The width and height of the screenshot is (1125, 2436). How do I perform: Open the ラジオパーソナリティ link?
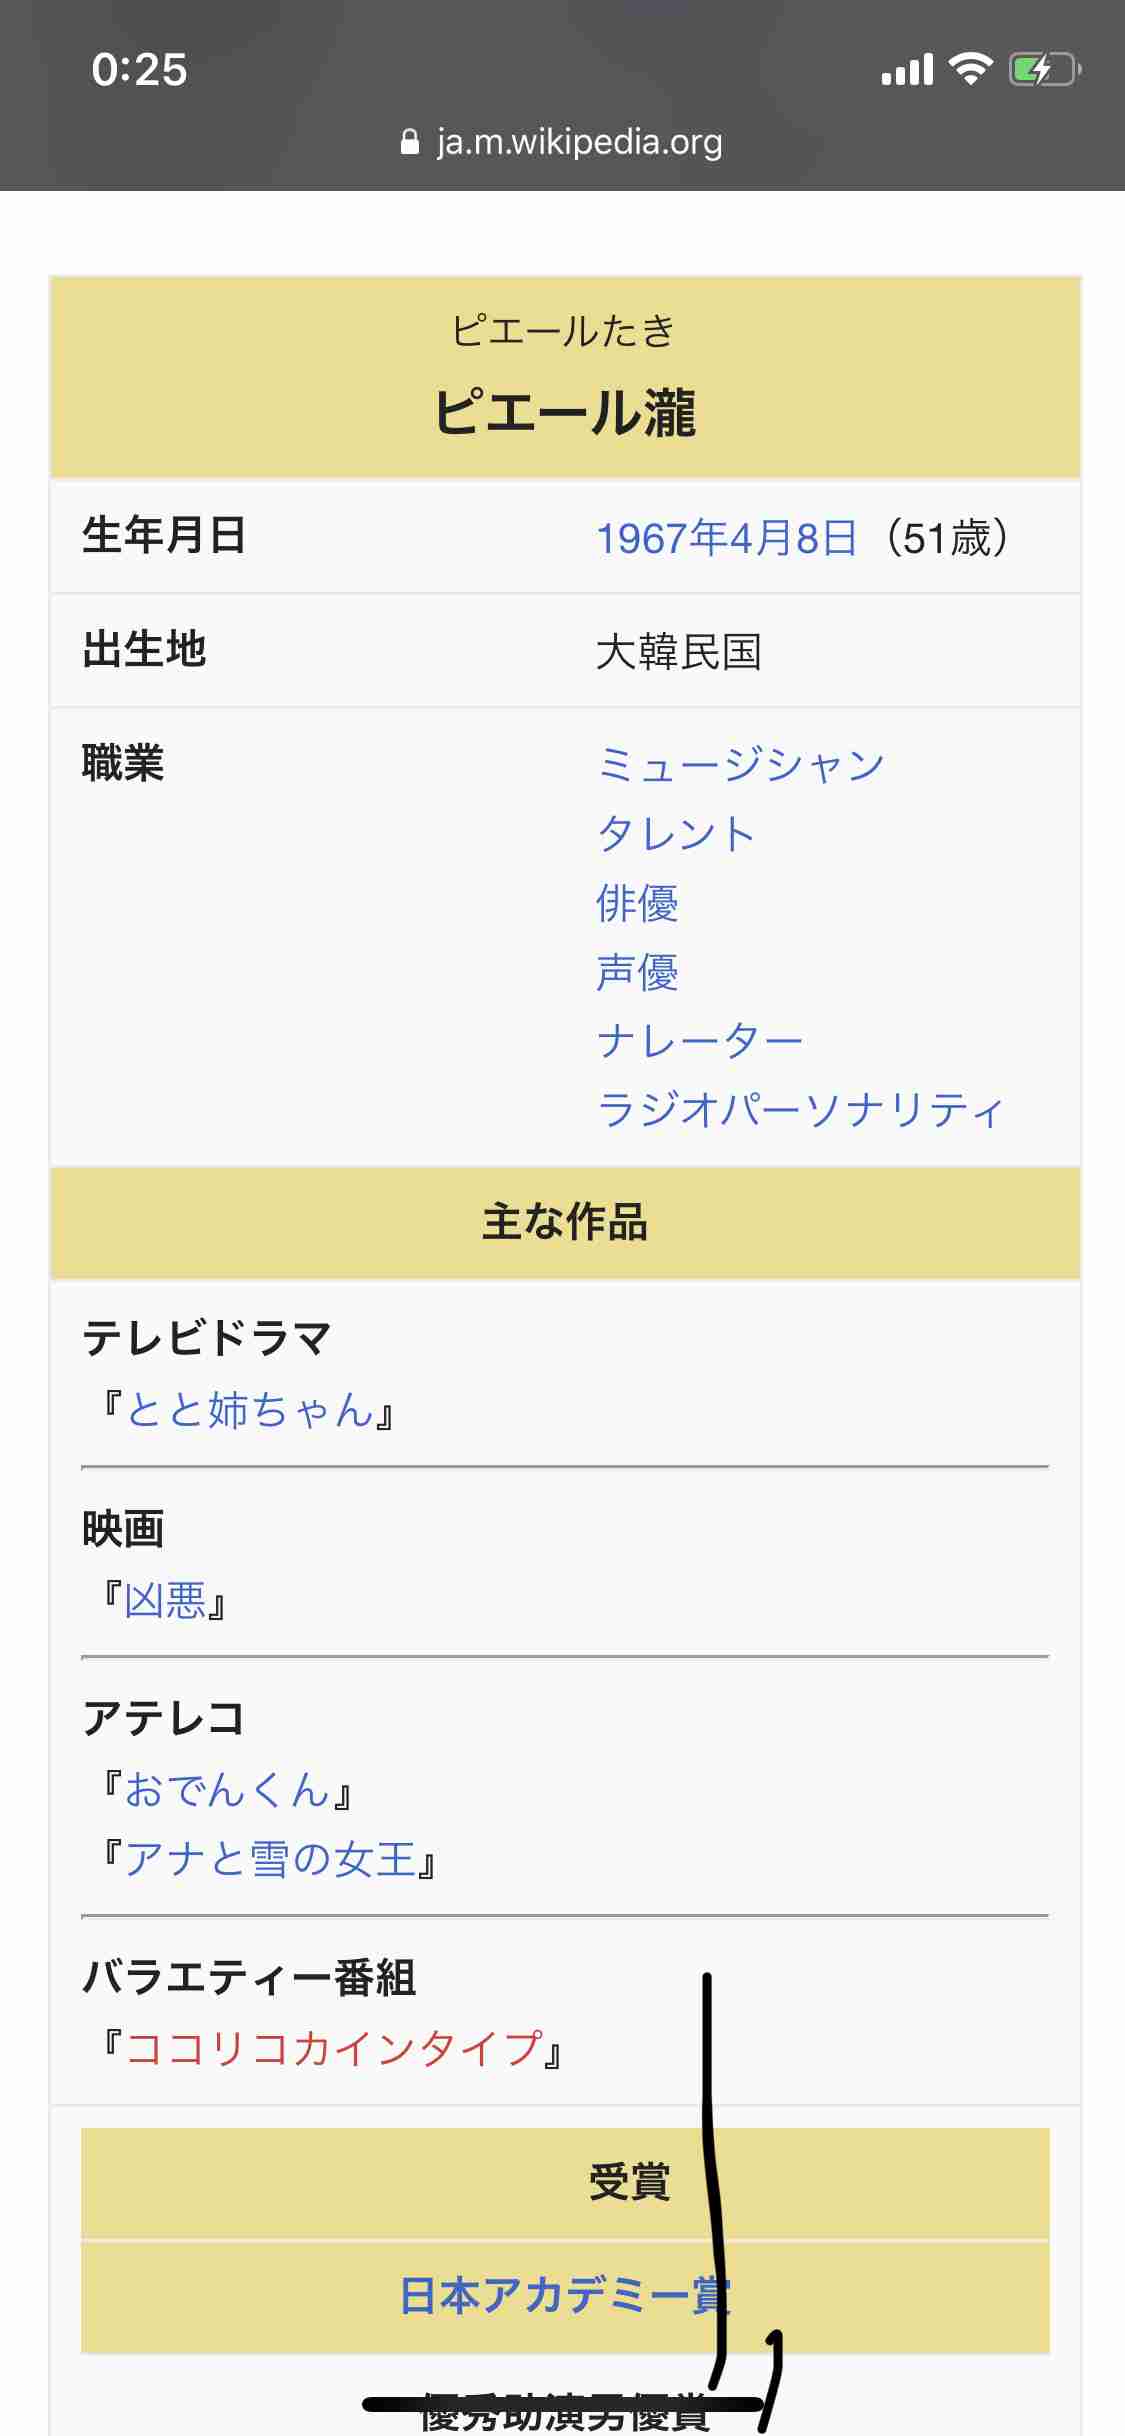click(x=800, y=1110)
